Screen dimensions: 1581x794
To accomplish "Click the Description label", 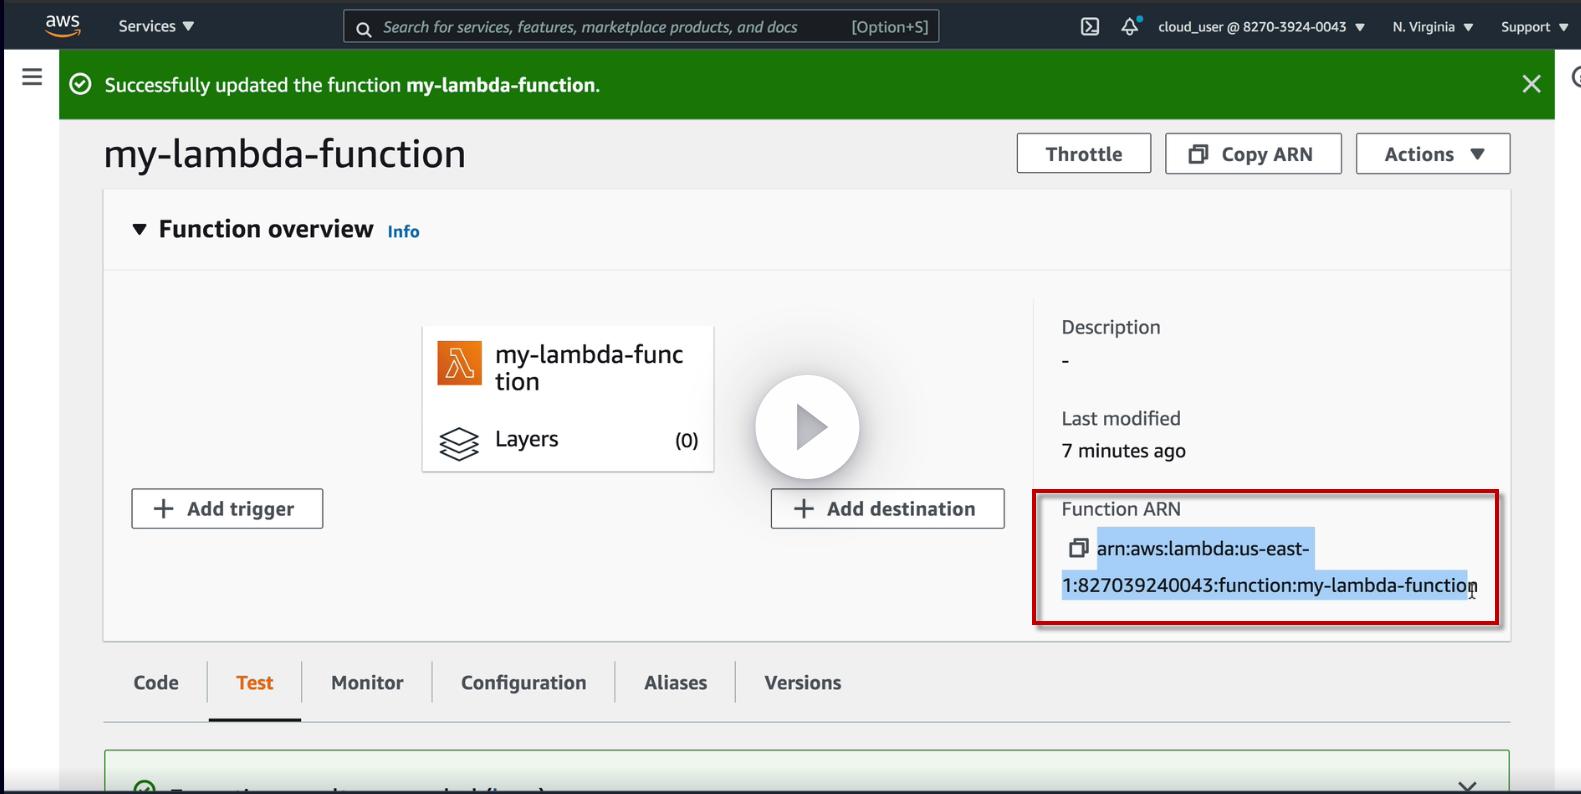I will [x=1111, y=327].
